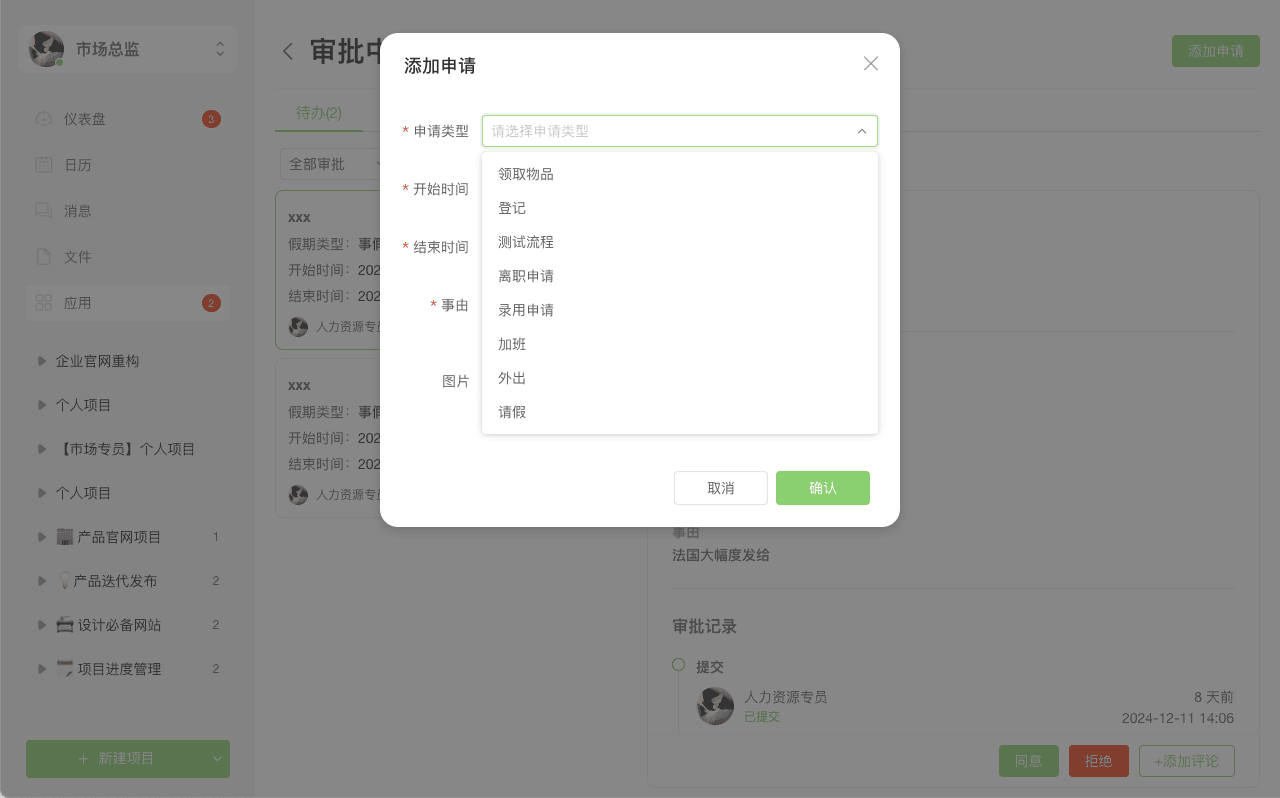
Task: Open dropdown arrow next to 新建项目
Action: (x=217, y=759)
